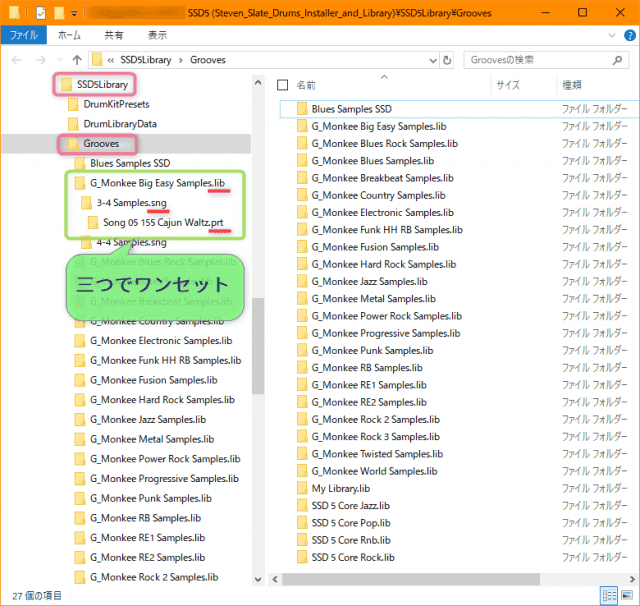Select G_Monkee RB Samples.lib in file list

tap(367, 368)
